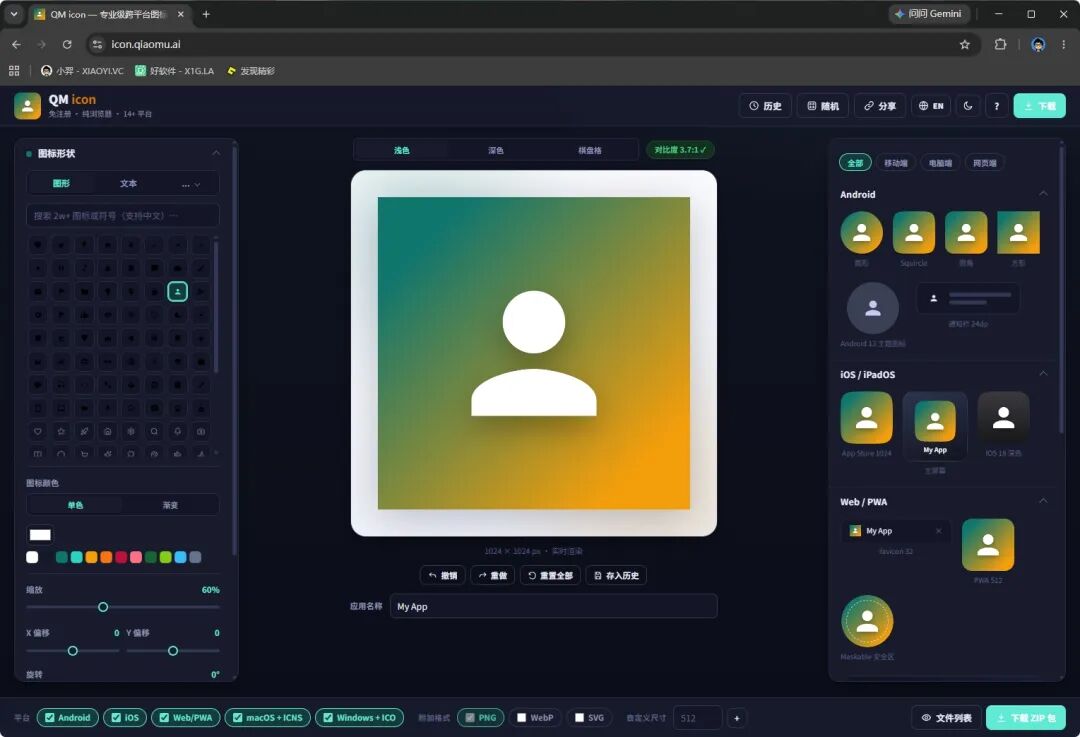Screen dimensions: 1080x737
Task: Click the 下载 download button in header
Action: point(1039,106)
